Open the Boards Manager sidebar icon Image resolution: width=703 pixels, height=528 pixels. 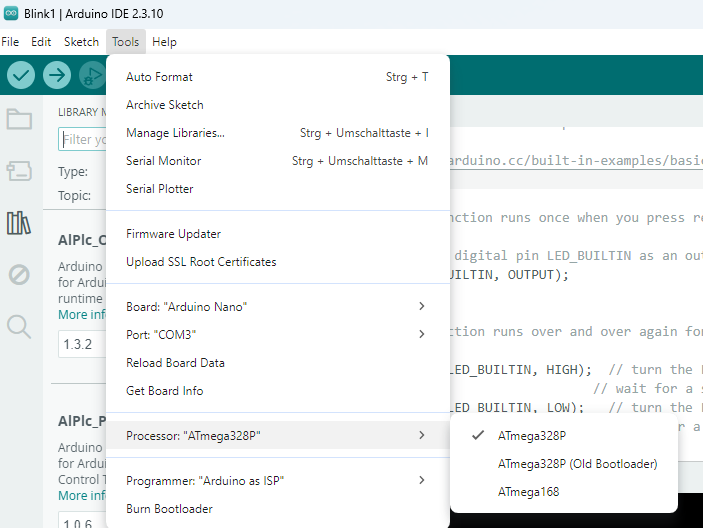coord(19,171)
